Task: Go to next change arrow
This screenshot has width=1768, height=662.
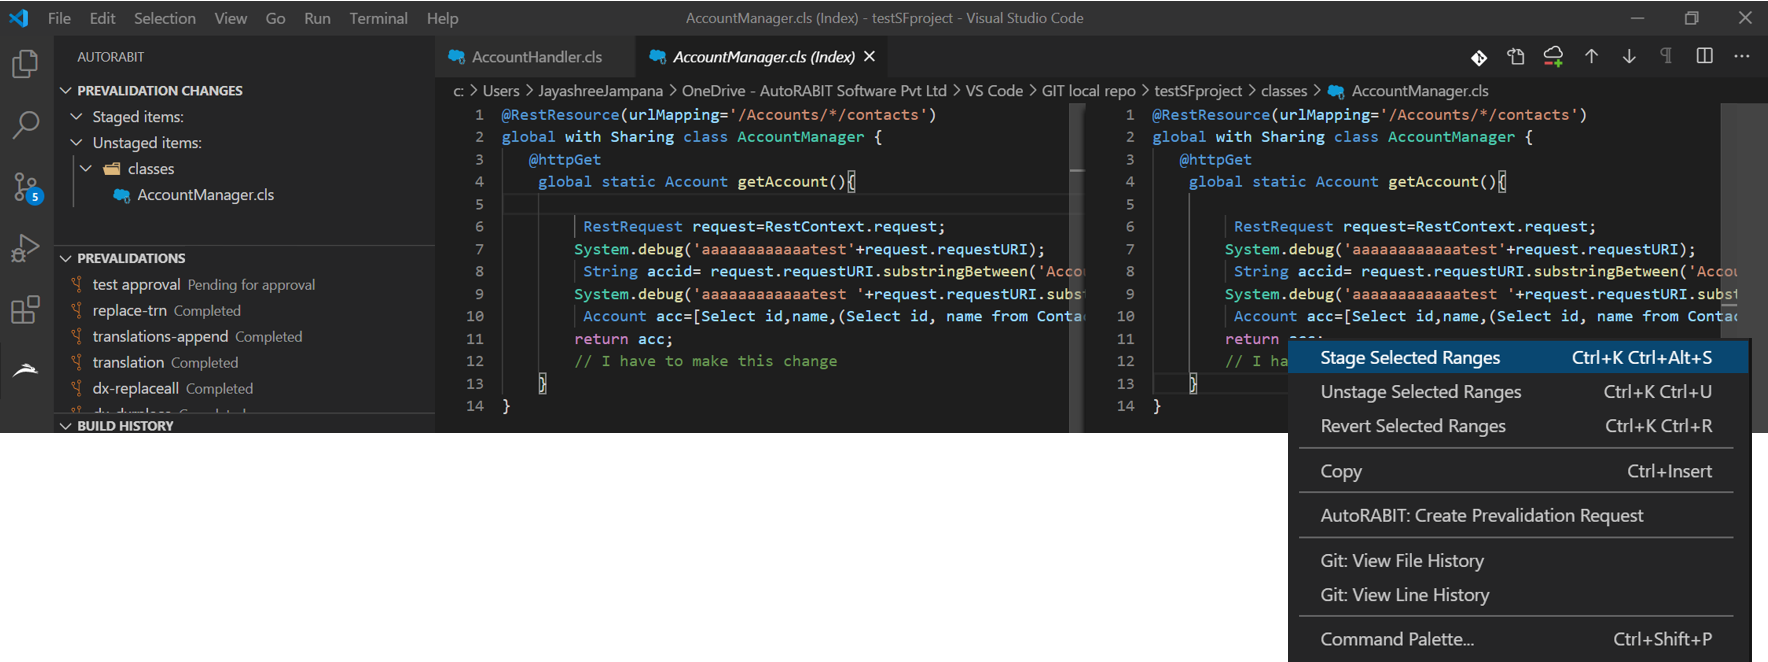Action: coord(1629,57)
